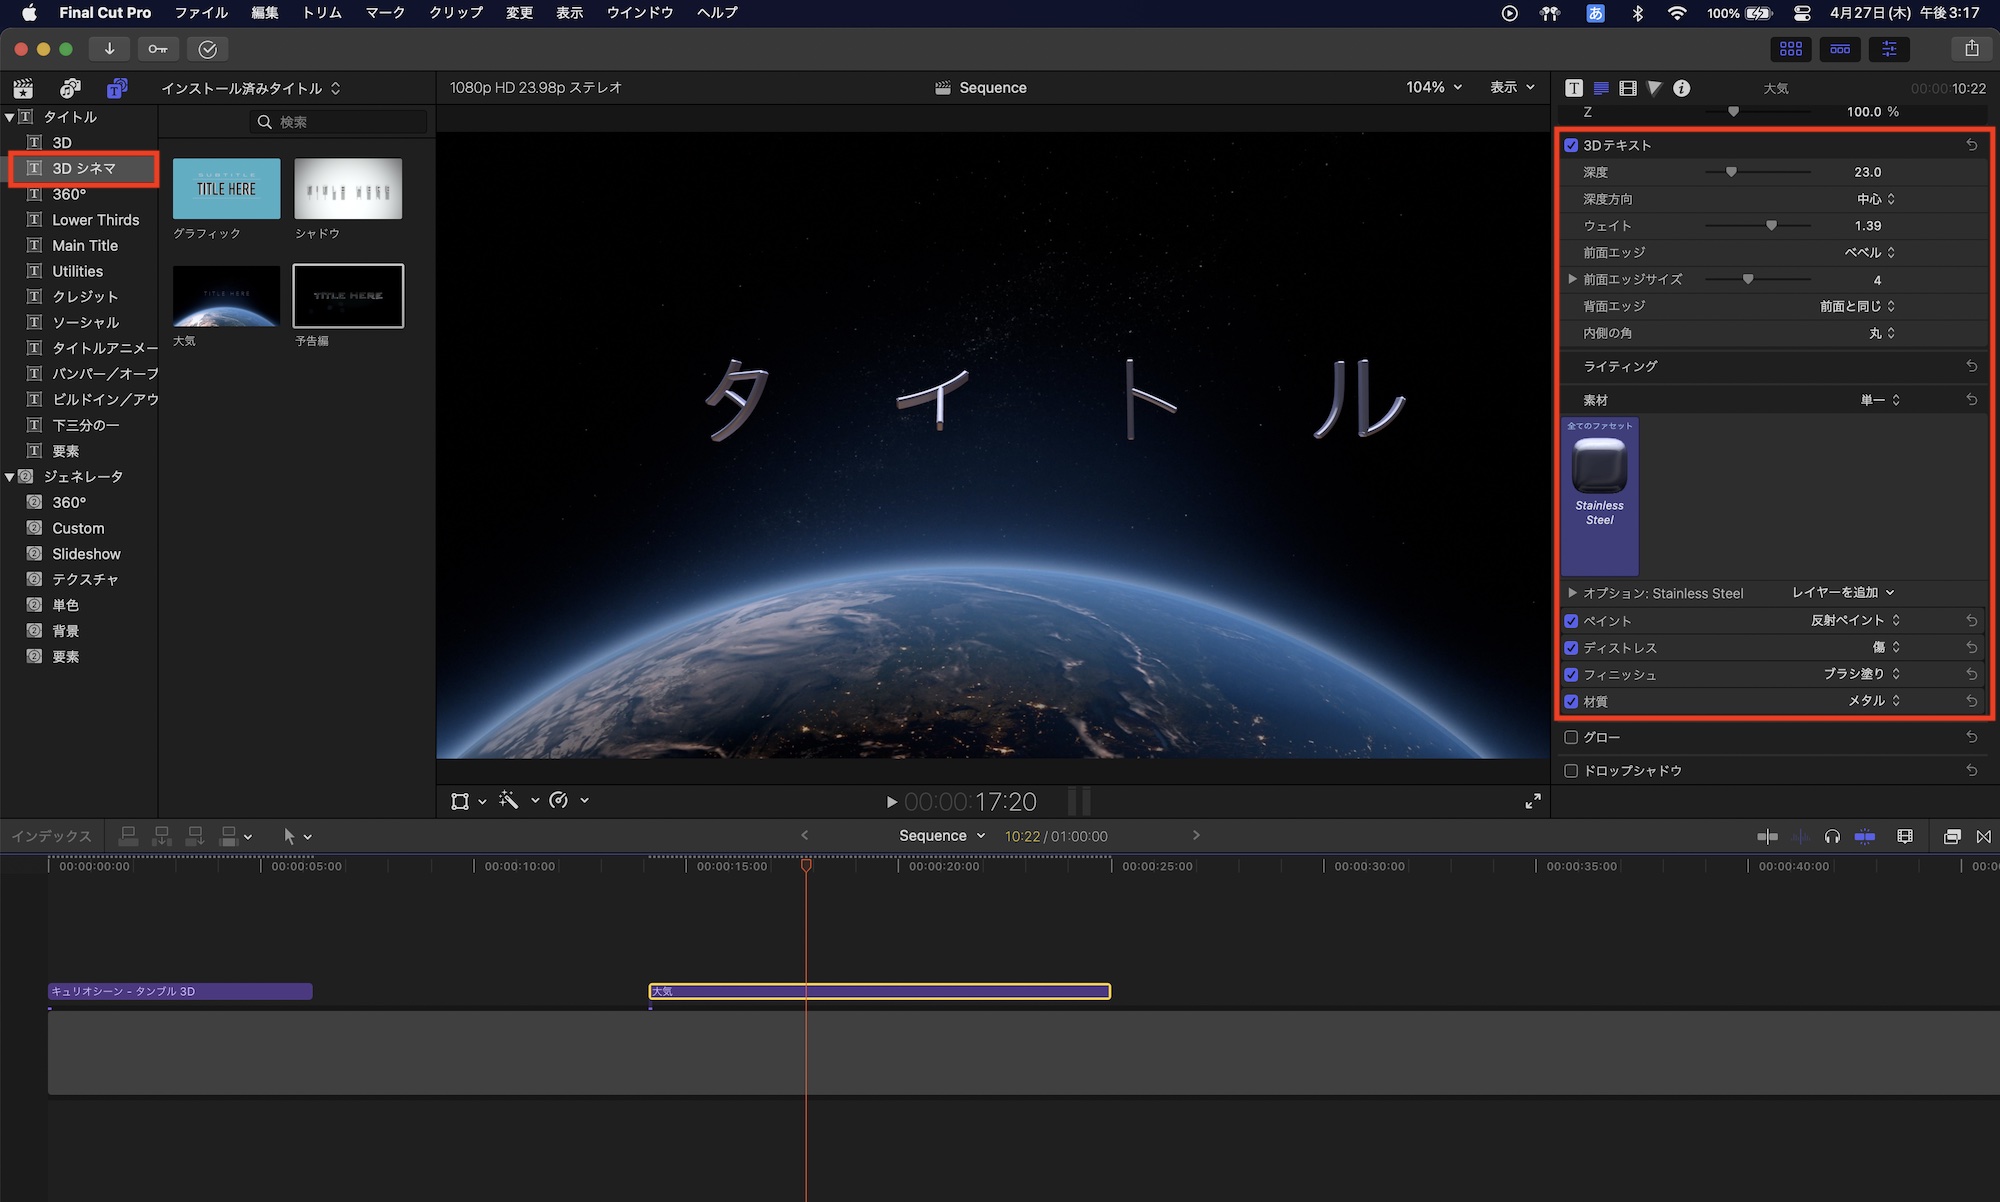Viewport: 2000px width, 1202px height.
Task: Expand the オプション: Stainless Steel disclosure triangle
Action: tap(1572, 593)
